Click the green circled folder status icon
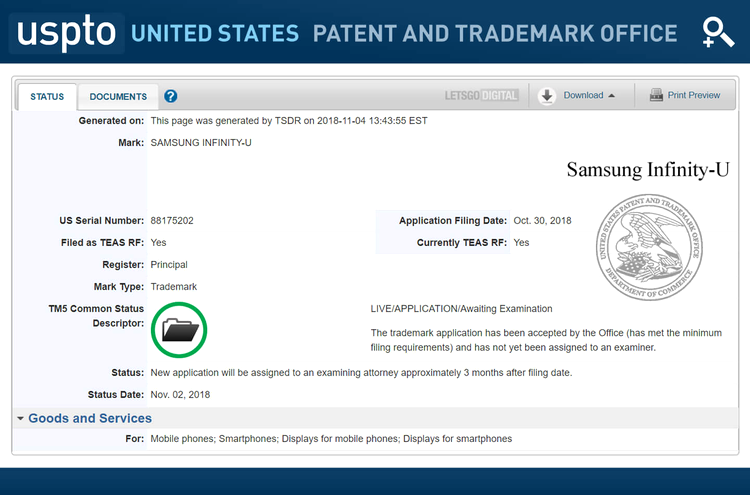The height and width of the screenshot is (495, 750). (179, 330)
